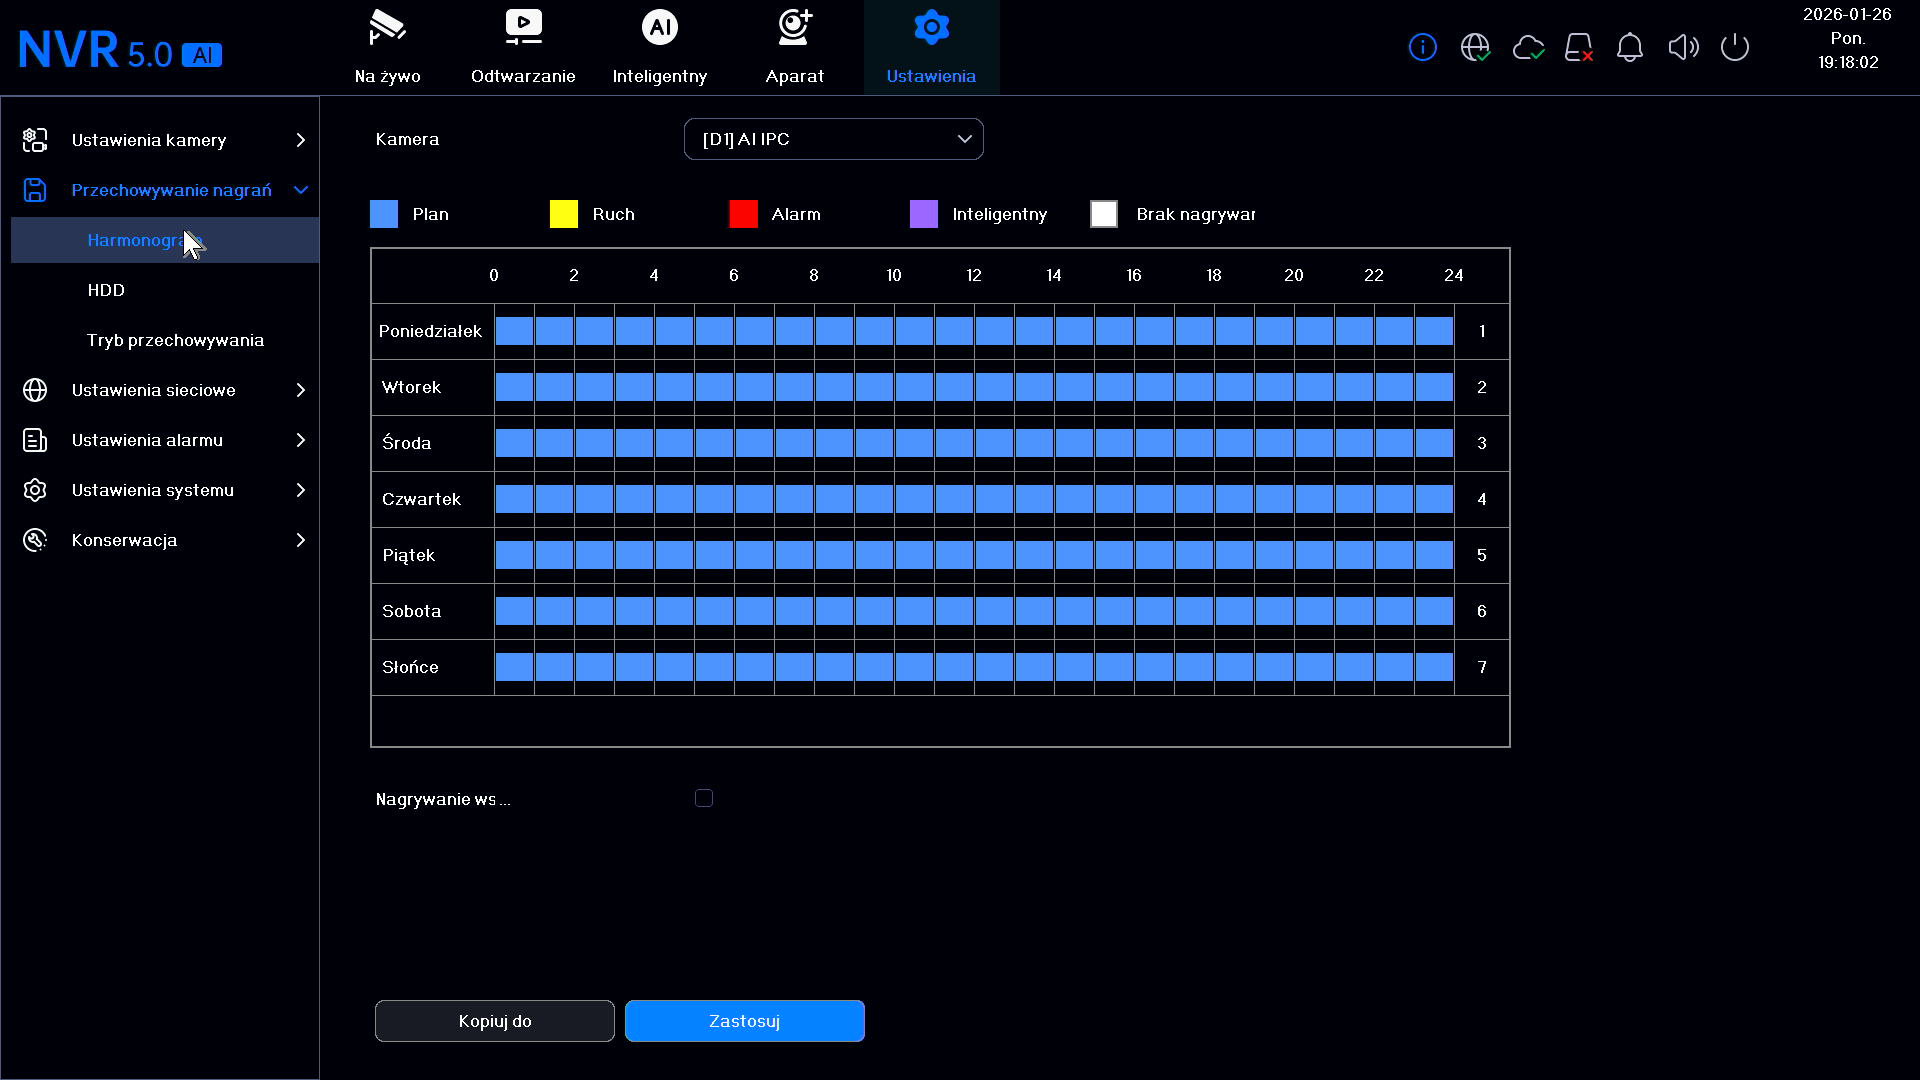This screenshot has height=1080, width=1920.
Task: Select the red Alarm color swatch
Action: coord(744,214)
